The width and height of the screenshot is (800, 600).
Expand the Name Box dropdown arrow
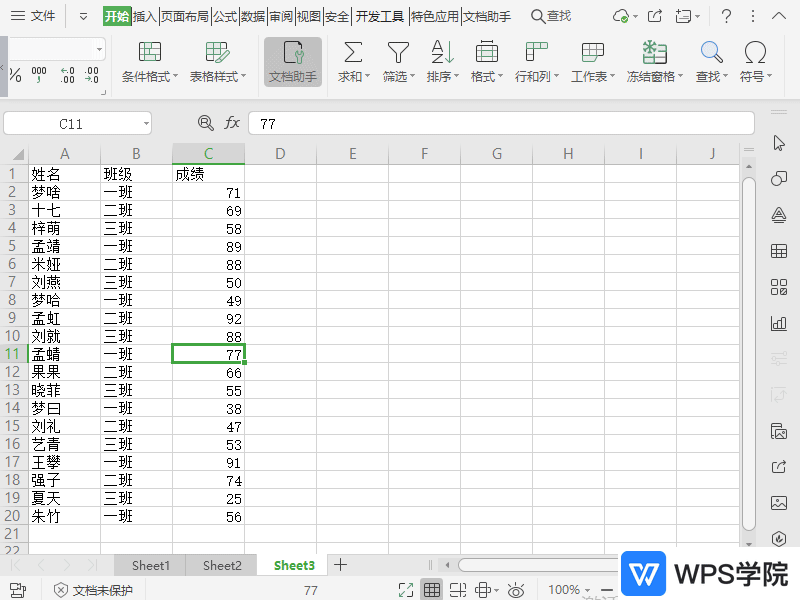point(146,123)
